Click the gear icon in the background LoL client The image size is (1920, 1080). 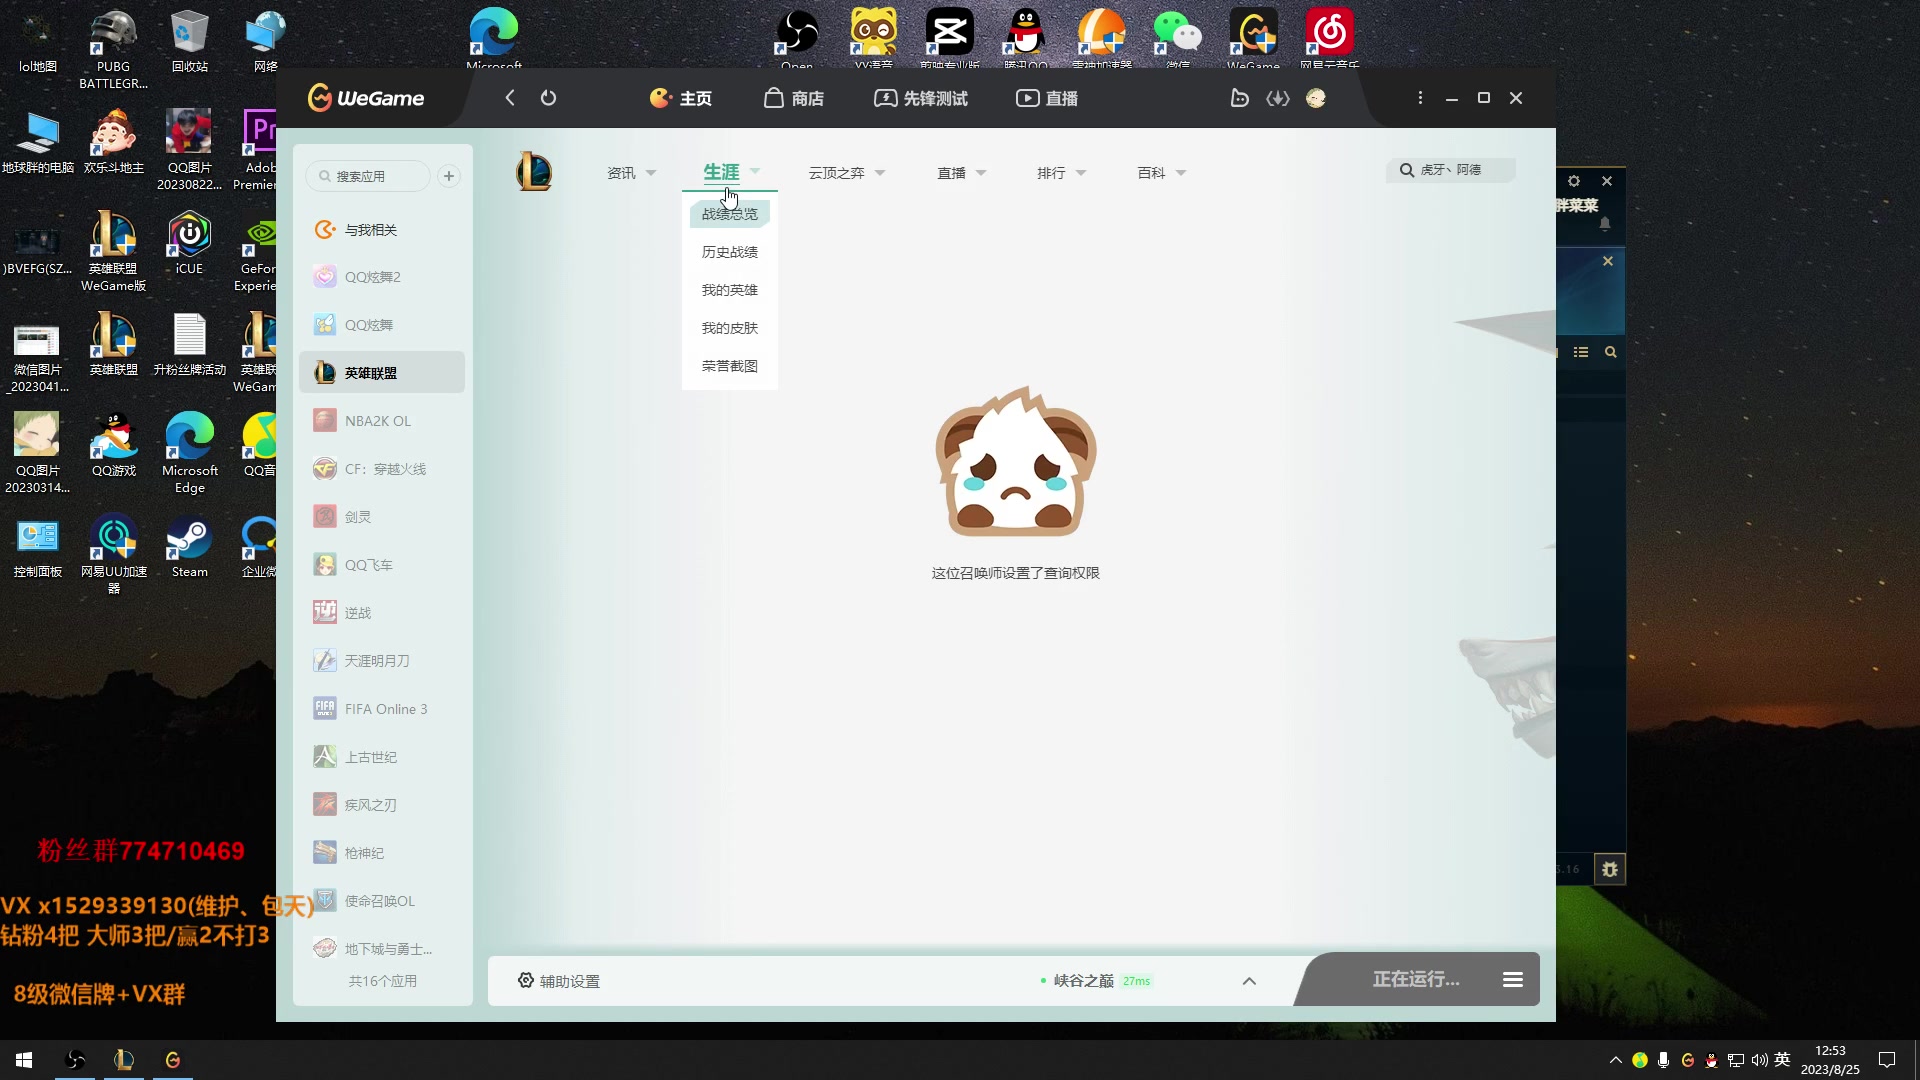click(x=1574, y=181)
